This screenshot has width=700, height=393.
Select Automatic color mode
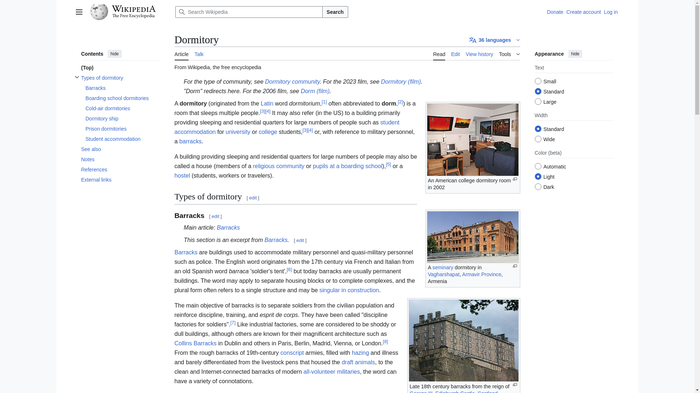pyautogui.click(x=538, y=167)
